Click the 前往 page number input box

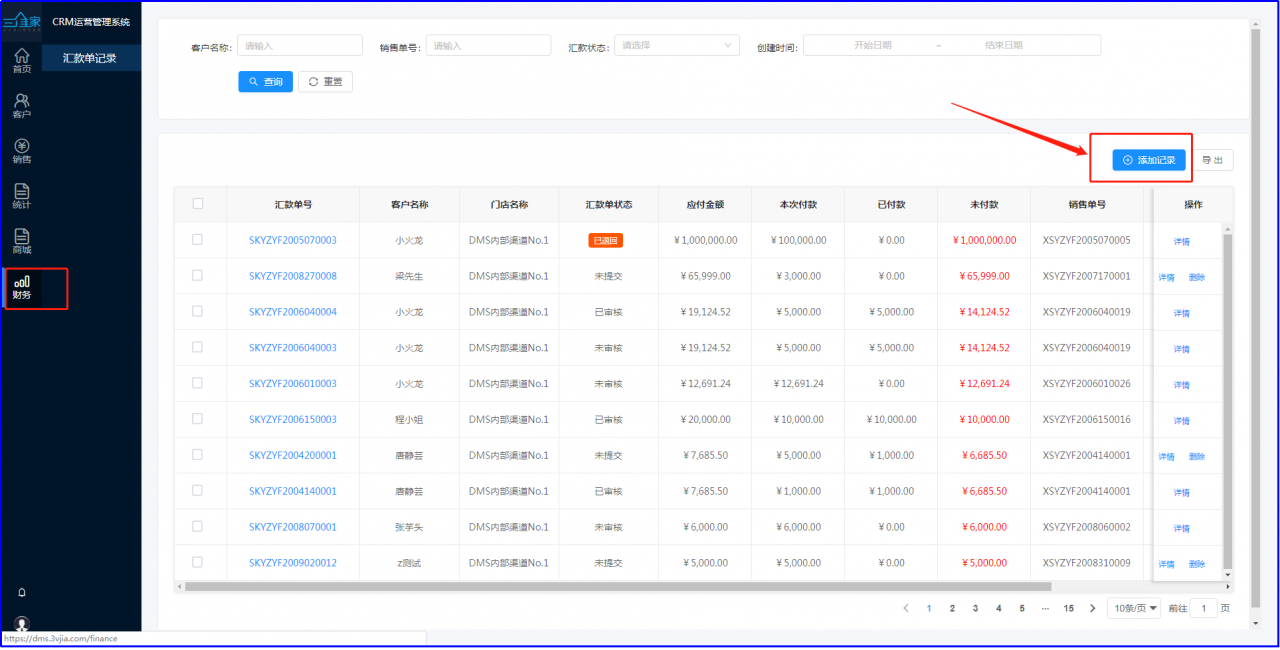pyautogui.click(x=1204, y=608)
